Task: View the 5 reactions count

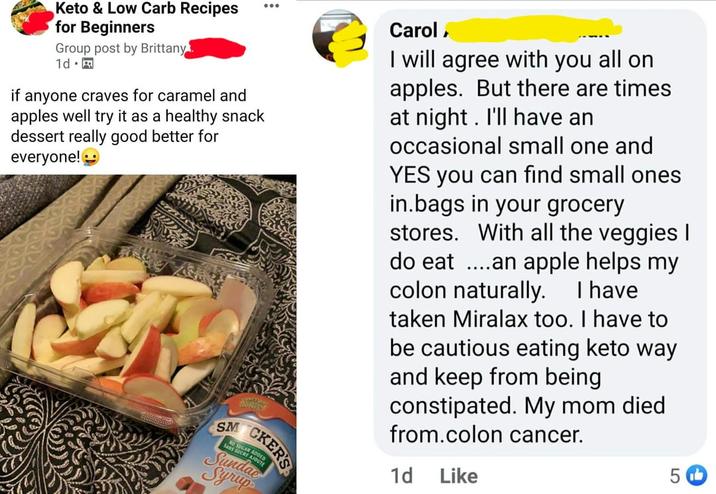Action: (x=675, y=476)
